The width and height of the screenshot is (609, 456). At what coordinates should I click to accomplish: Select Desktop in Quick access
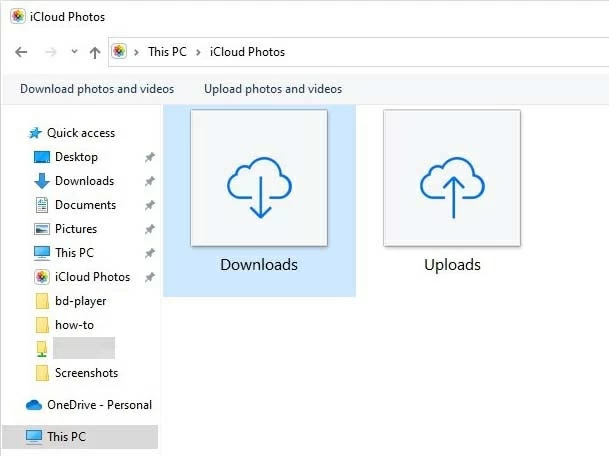coord(76,157)
